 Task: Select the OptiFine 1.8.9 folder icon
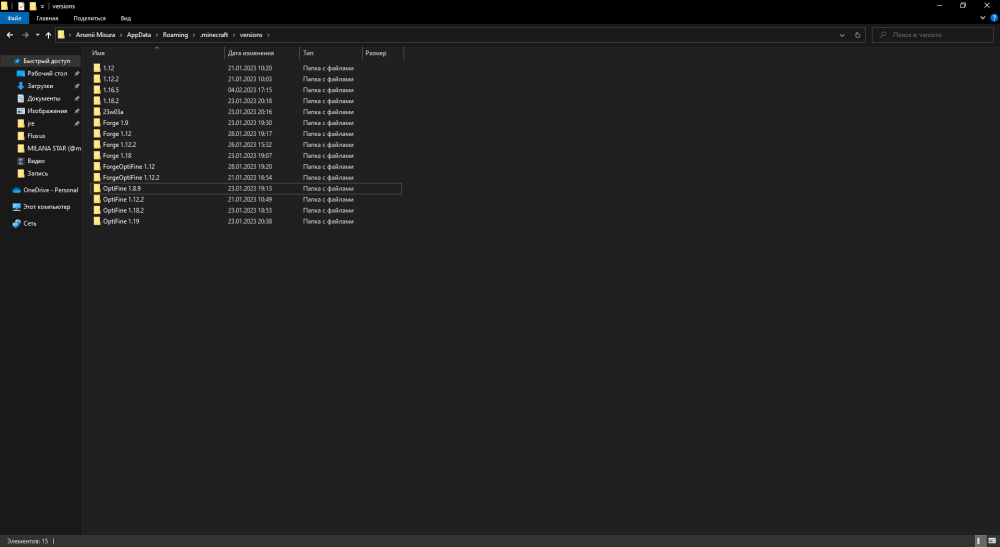[x=97, y=189]
